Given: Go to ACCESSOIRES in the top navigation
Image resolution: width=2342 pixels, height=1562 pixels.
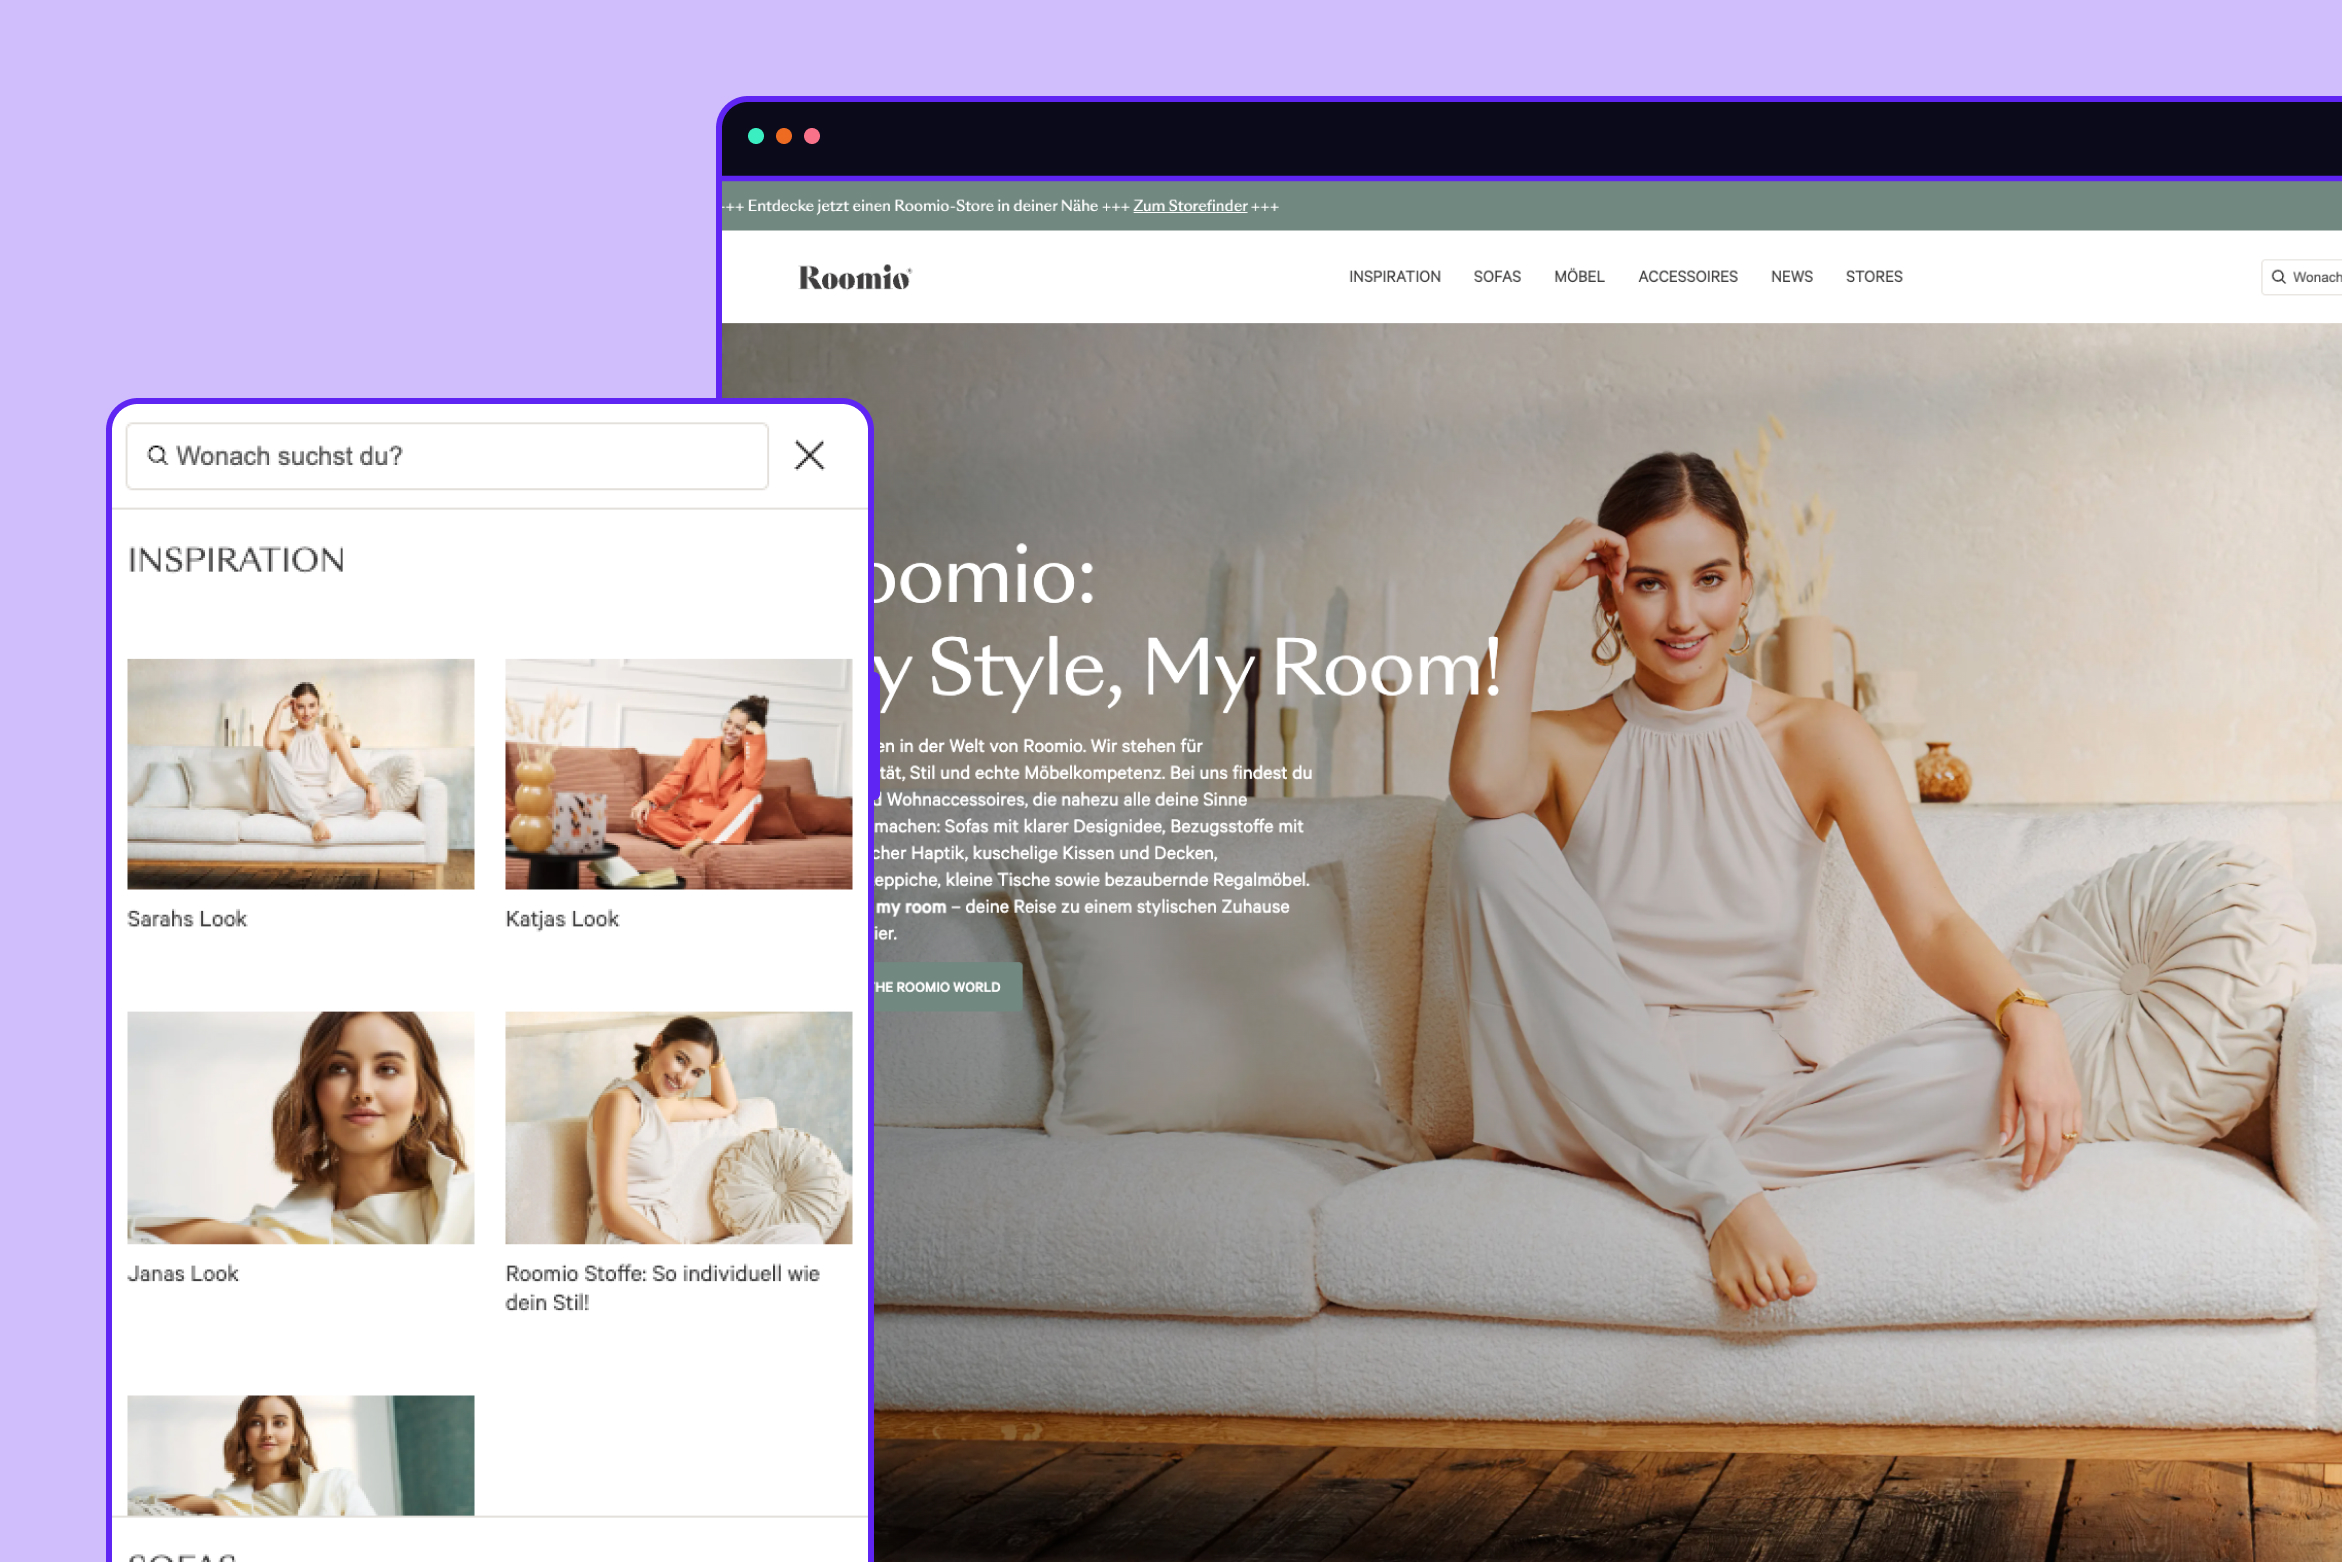Looking at the screenshot, I should point(1687,277).
